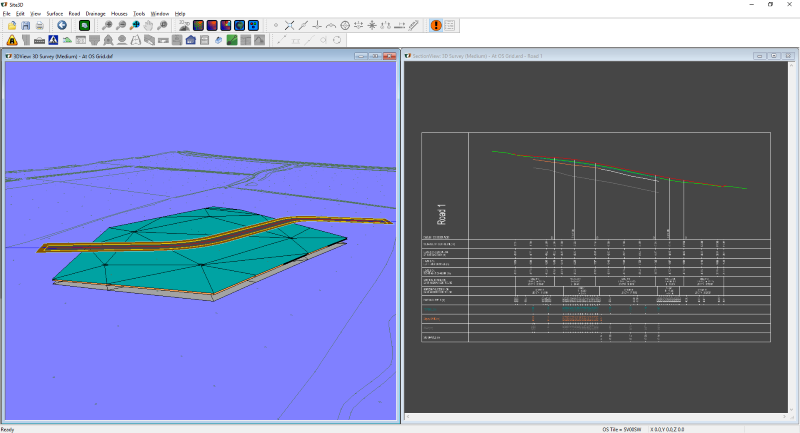Click the blue house icon in toolbar

(190, 40)
